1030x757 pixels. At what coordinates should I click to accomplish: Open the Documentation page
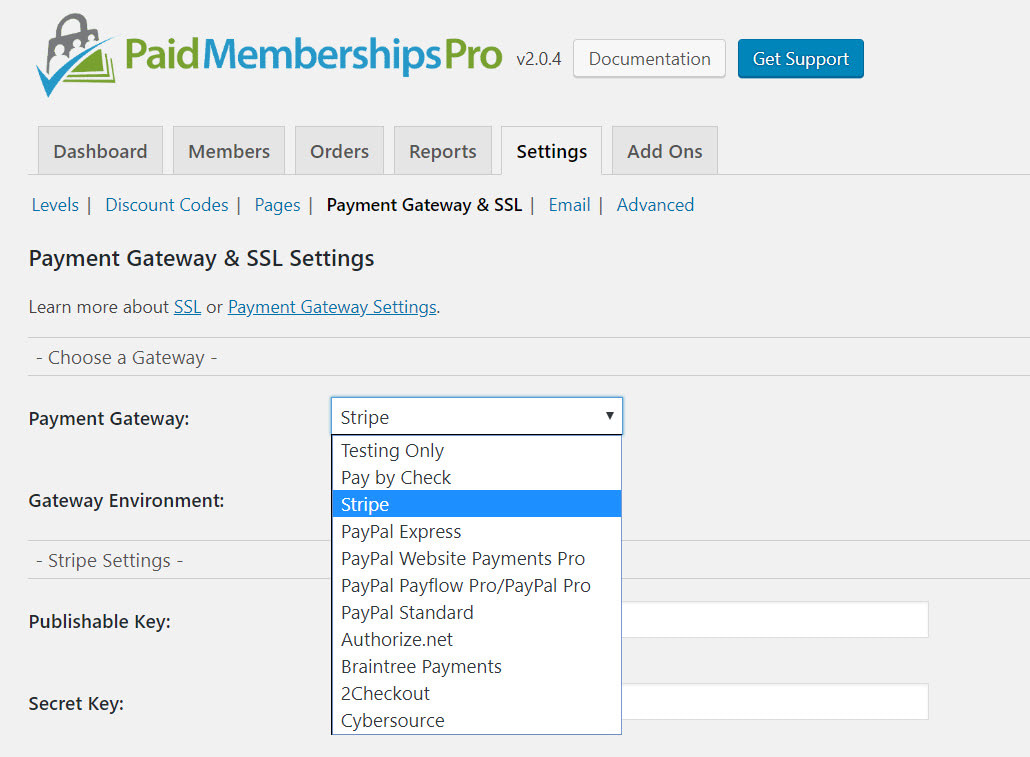[x=648, y=58]
